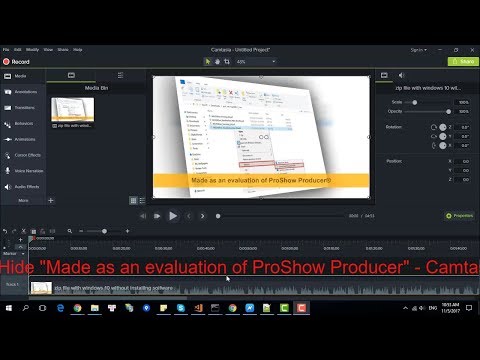
Task: Open the Share menu in menu bar
Action: (x=63, y=50)
